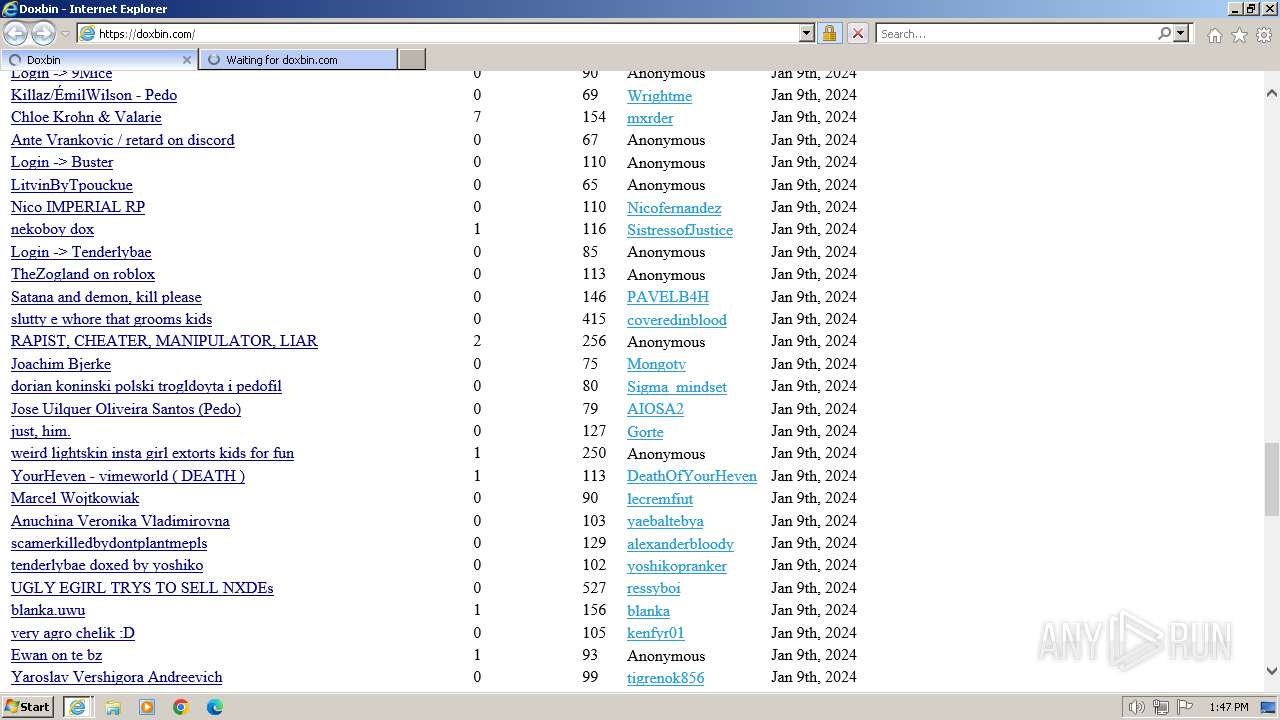Click the Internet Explorer icon in the title bar
Viewport: 1280px width, 720px height.
[10, 9]
